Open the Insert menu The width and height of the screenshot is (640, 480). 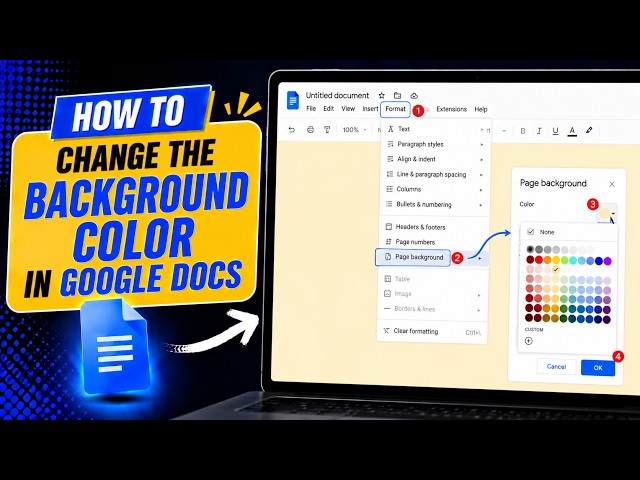pyautogui.click(x=370, y=109)
